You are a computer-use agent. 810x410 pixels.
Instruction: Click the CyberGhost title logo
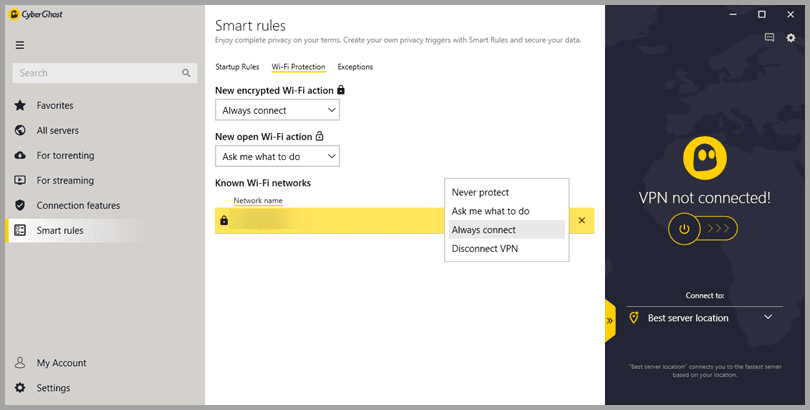pyautogui.click(x=36, y=14)
